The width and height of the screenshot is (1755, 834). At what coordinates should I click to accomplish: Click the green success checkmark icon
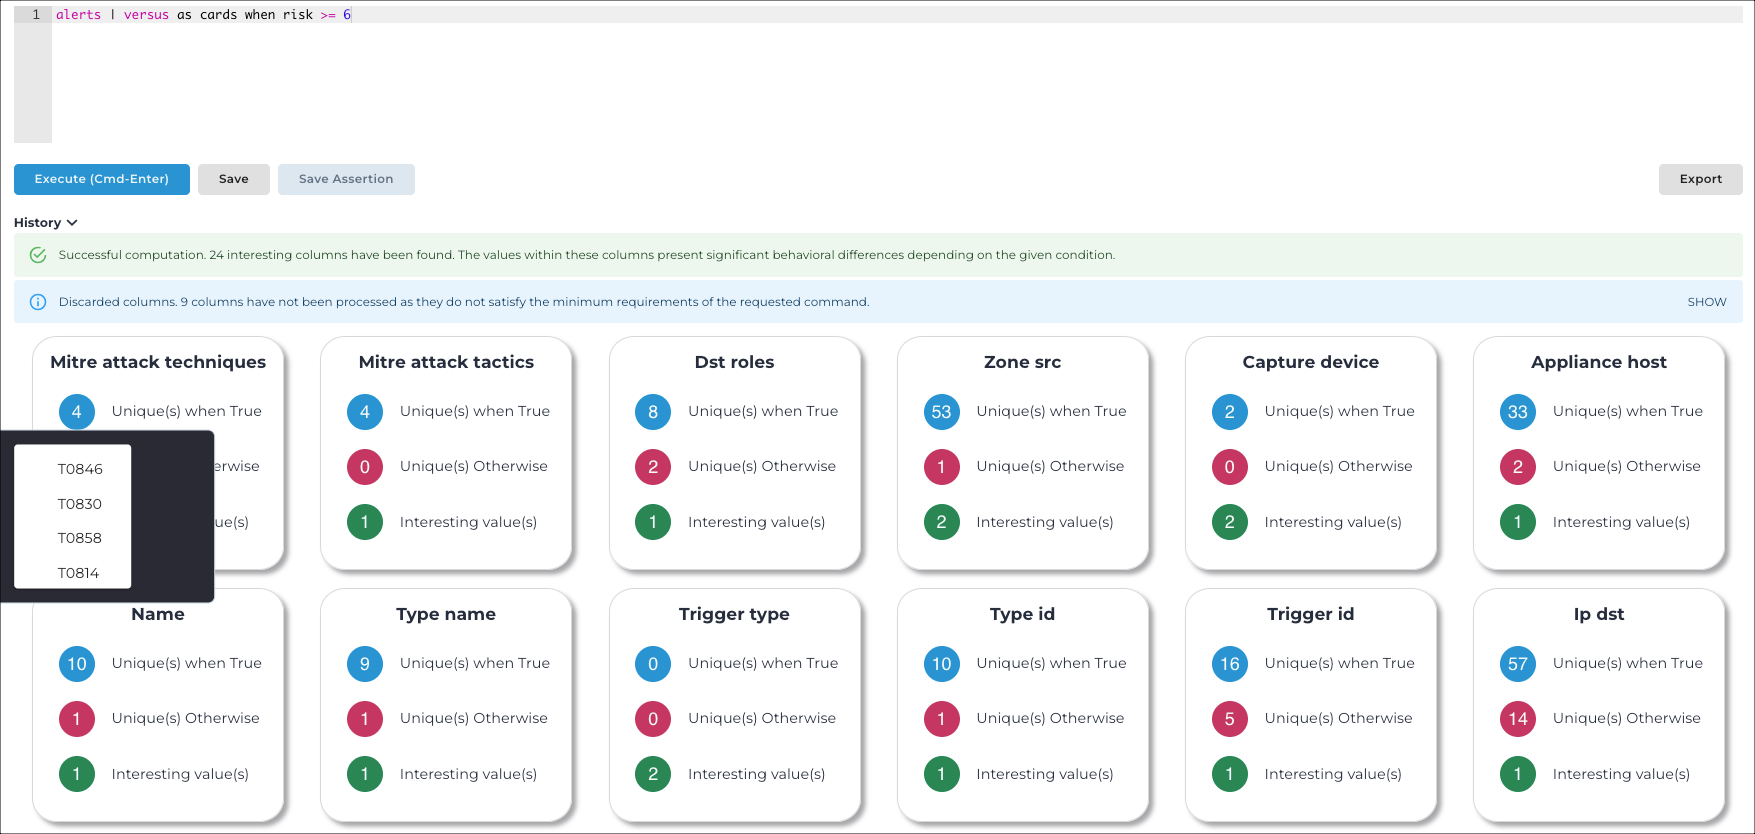38,255
